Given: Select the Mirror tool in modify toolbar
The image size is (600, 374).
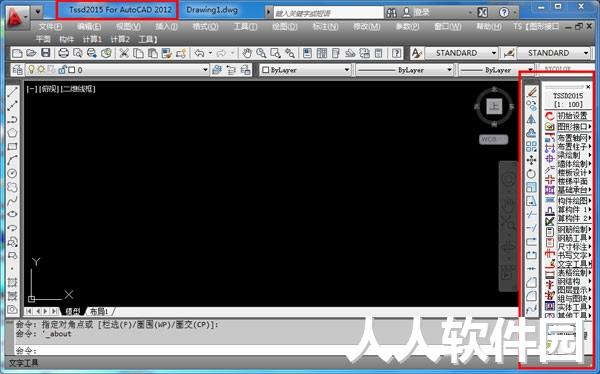Looking at the screenshot, I should 531,119.
